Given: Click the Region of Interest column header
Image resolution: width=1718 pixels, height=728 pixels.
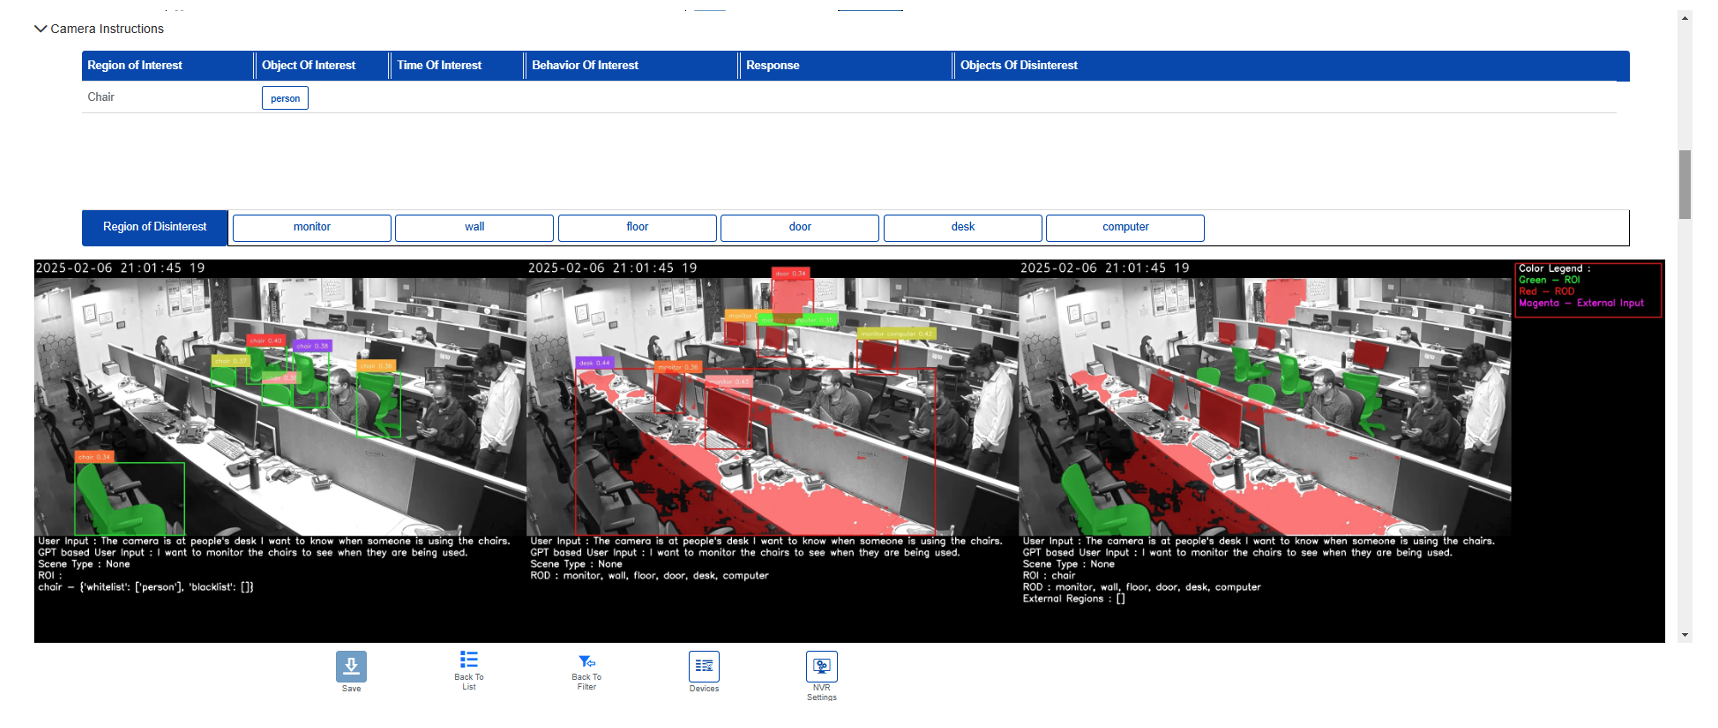Looking at the screenshot, I should click(x=135, y=65).
